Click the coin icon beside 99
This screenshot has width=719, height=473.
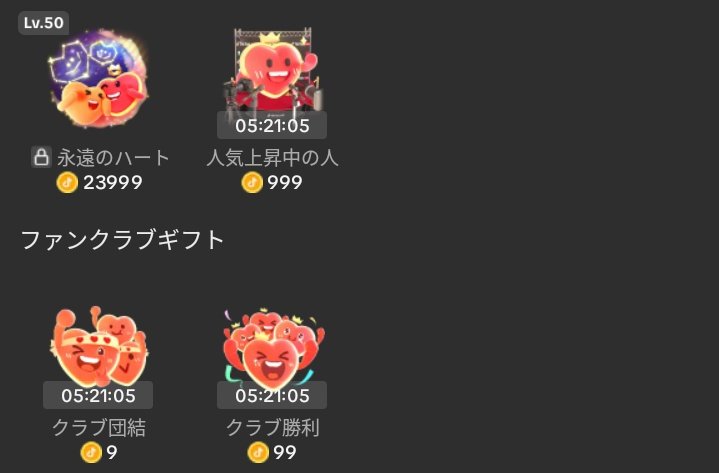pos(258,452)
